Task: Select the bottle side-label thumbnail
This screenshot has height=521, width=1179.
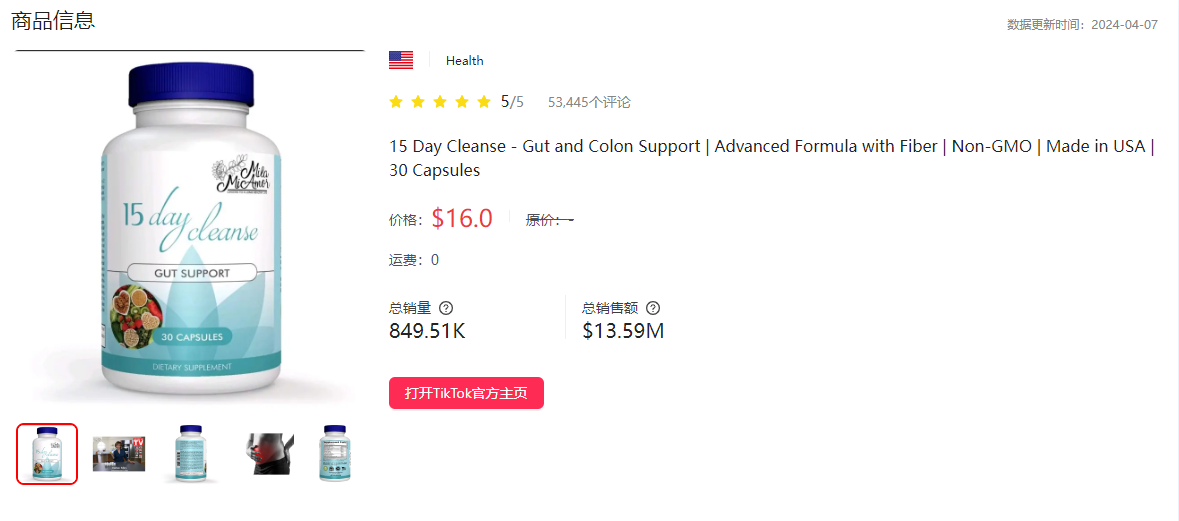Action: (x=190, y=454)
